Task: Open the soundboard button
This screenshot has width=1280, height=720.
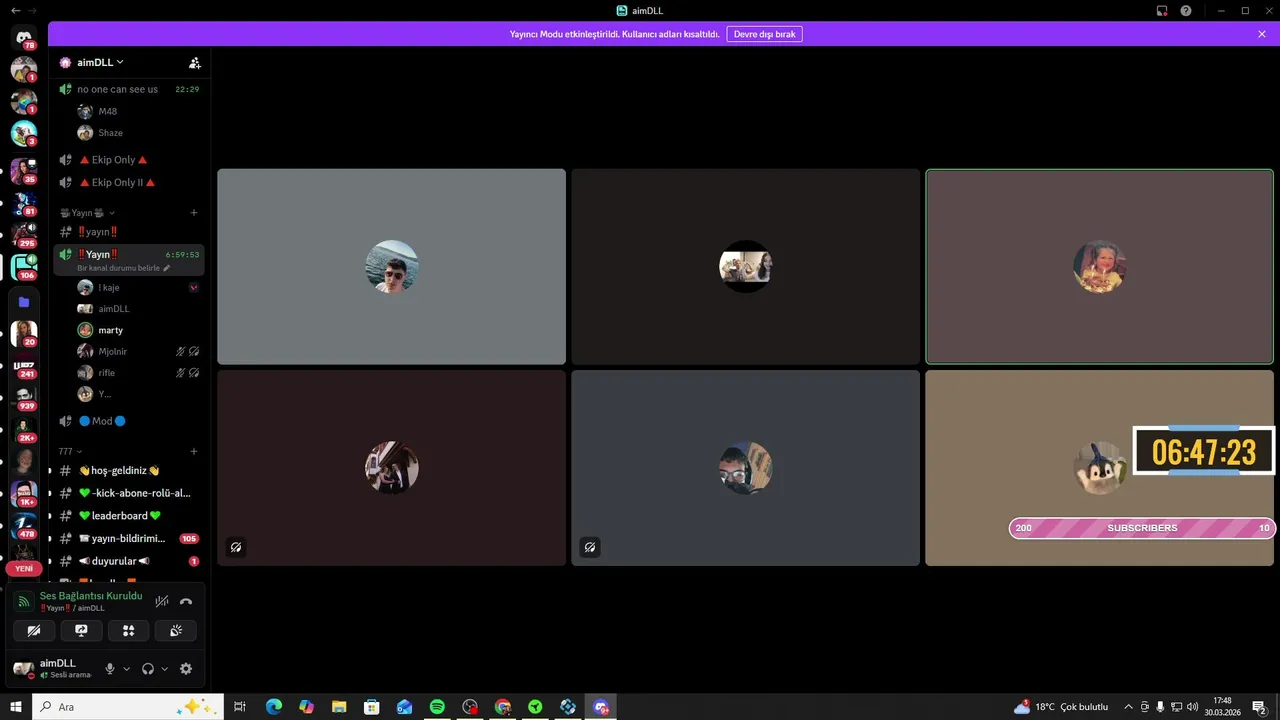Action: (x=176, y=631)
